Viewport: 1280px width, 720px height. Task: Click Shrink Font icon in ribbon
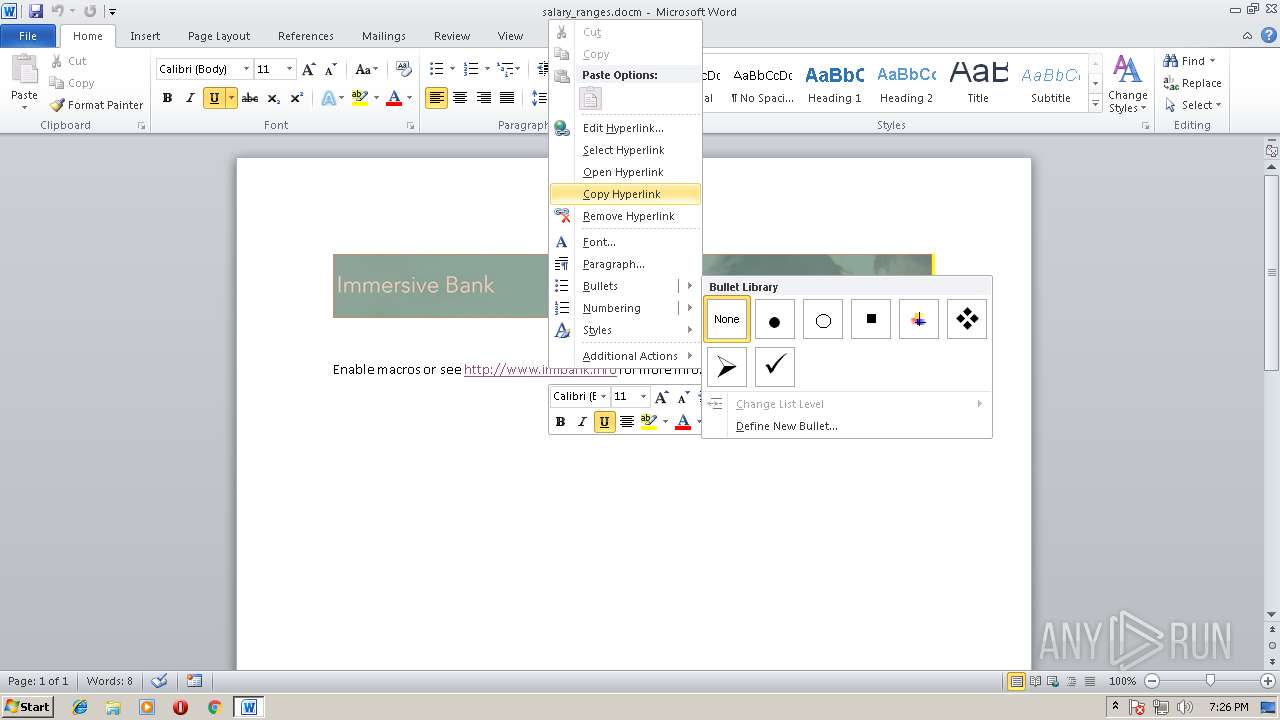(331, 69)
